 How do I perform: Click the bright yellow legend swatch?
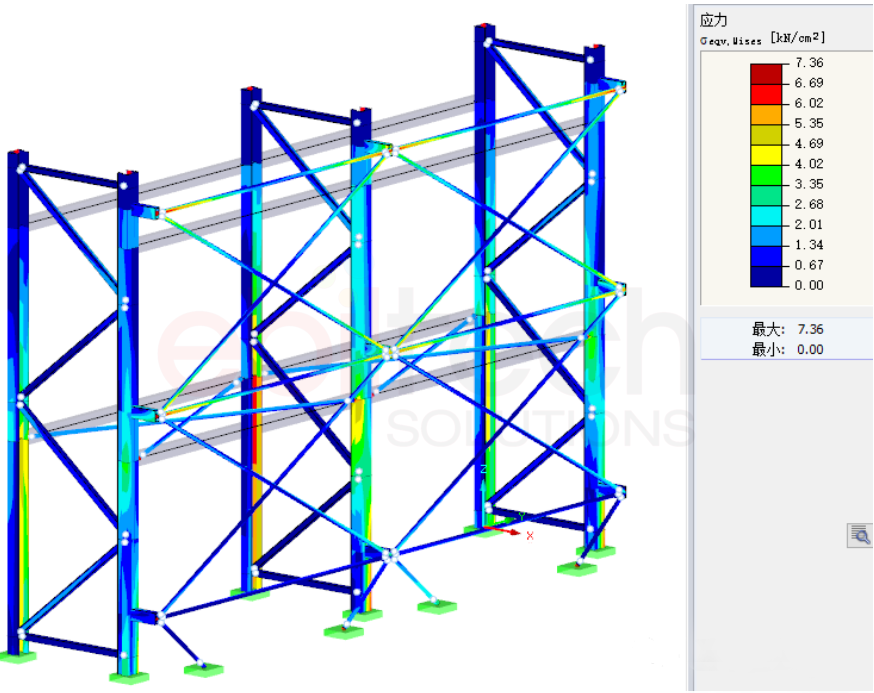[x=766, y=154]
